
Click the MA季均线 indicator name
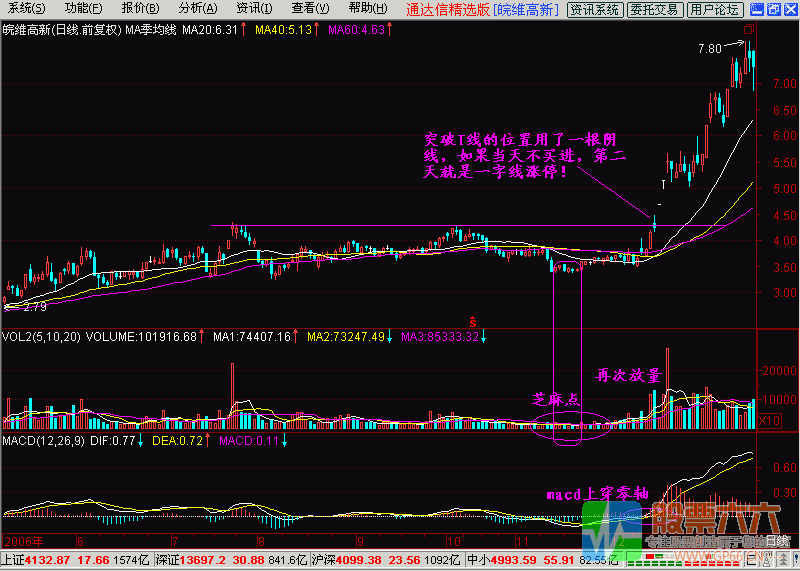tap(151, 30)
